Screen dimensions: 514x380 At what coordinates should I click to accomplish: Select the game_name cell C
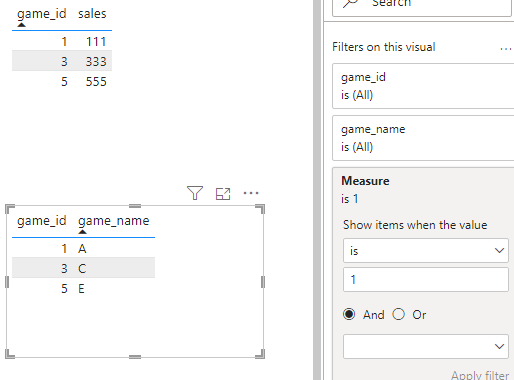tap(82, 268)
